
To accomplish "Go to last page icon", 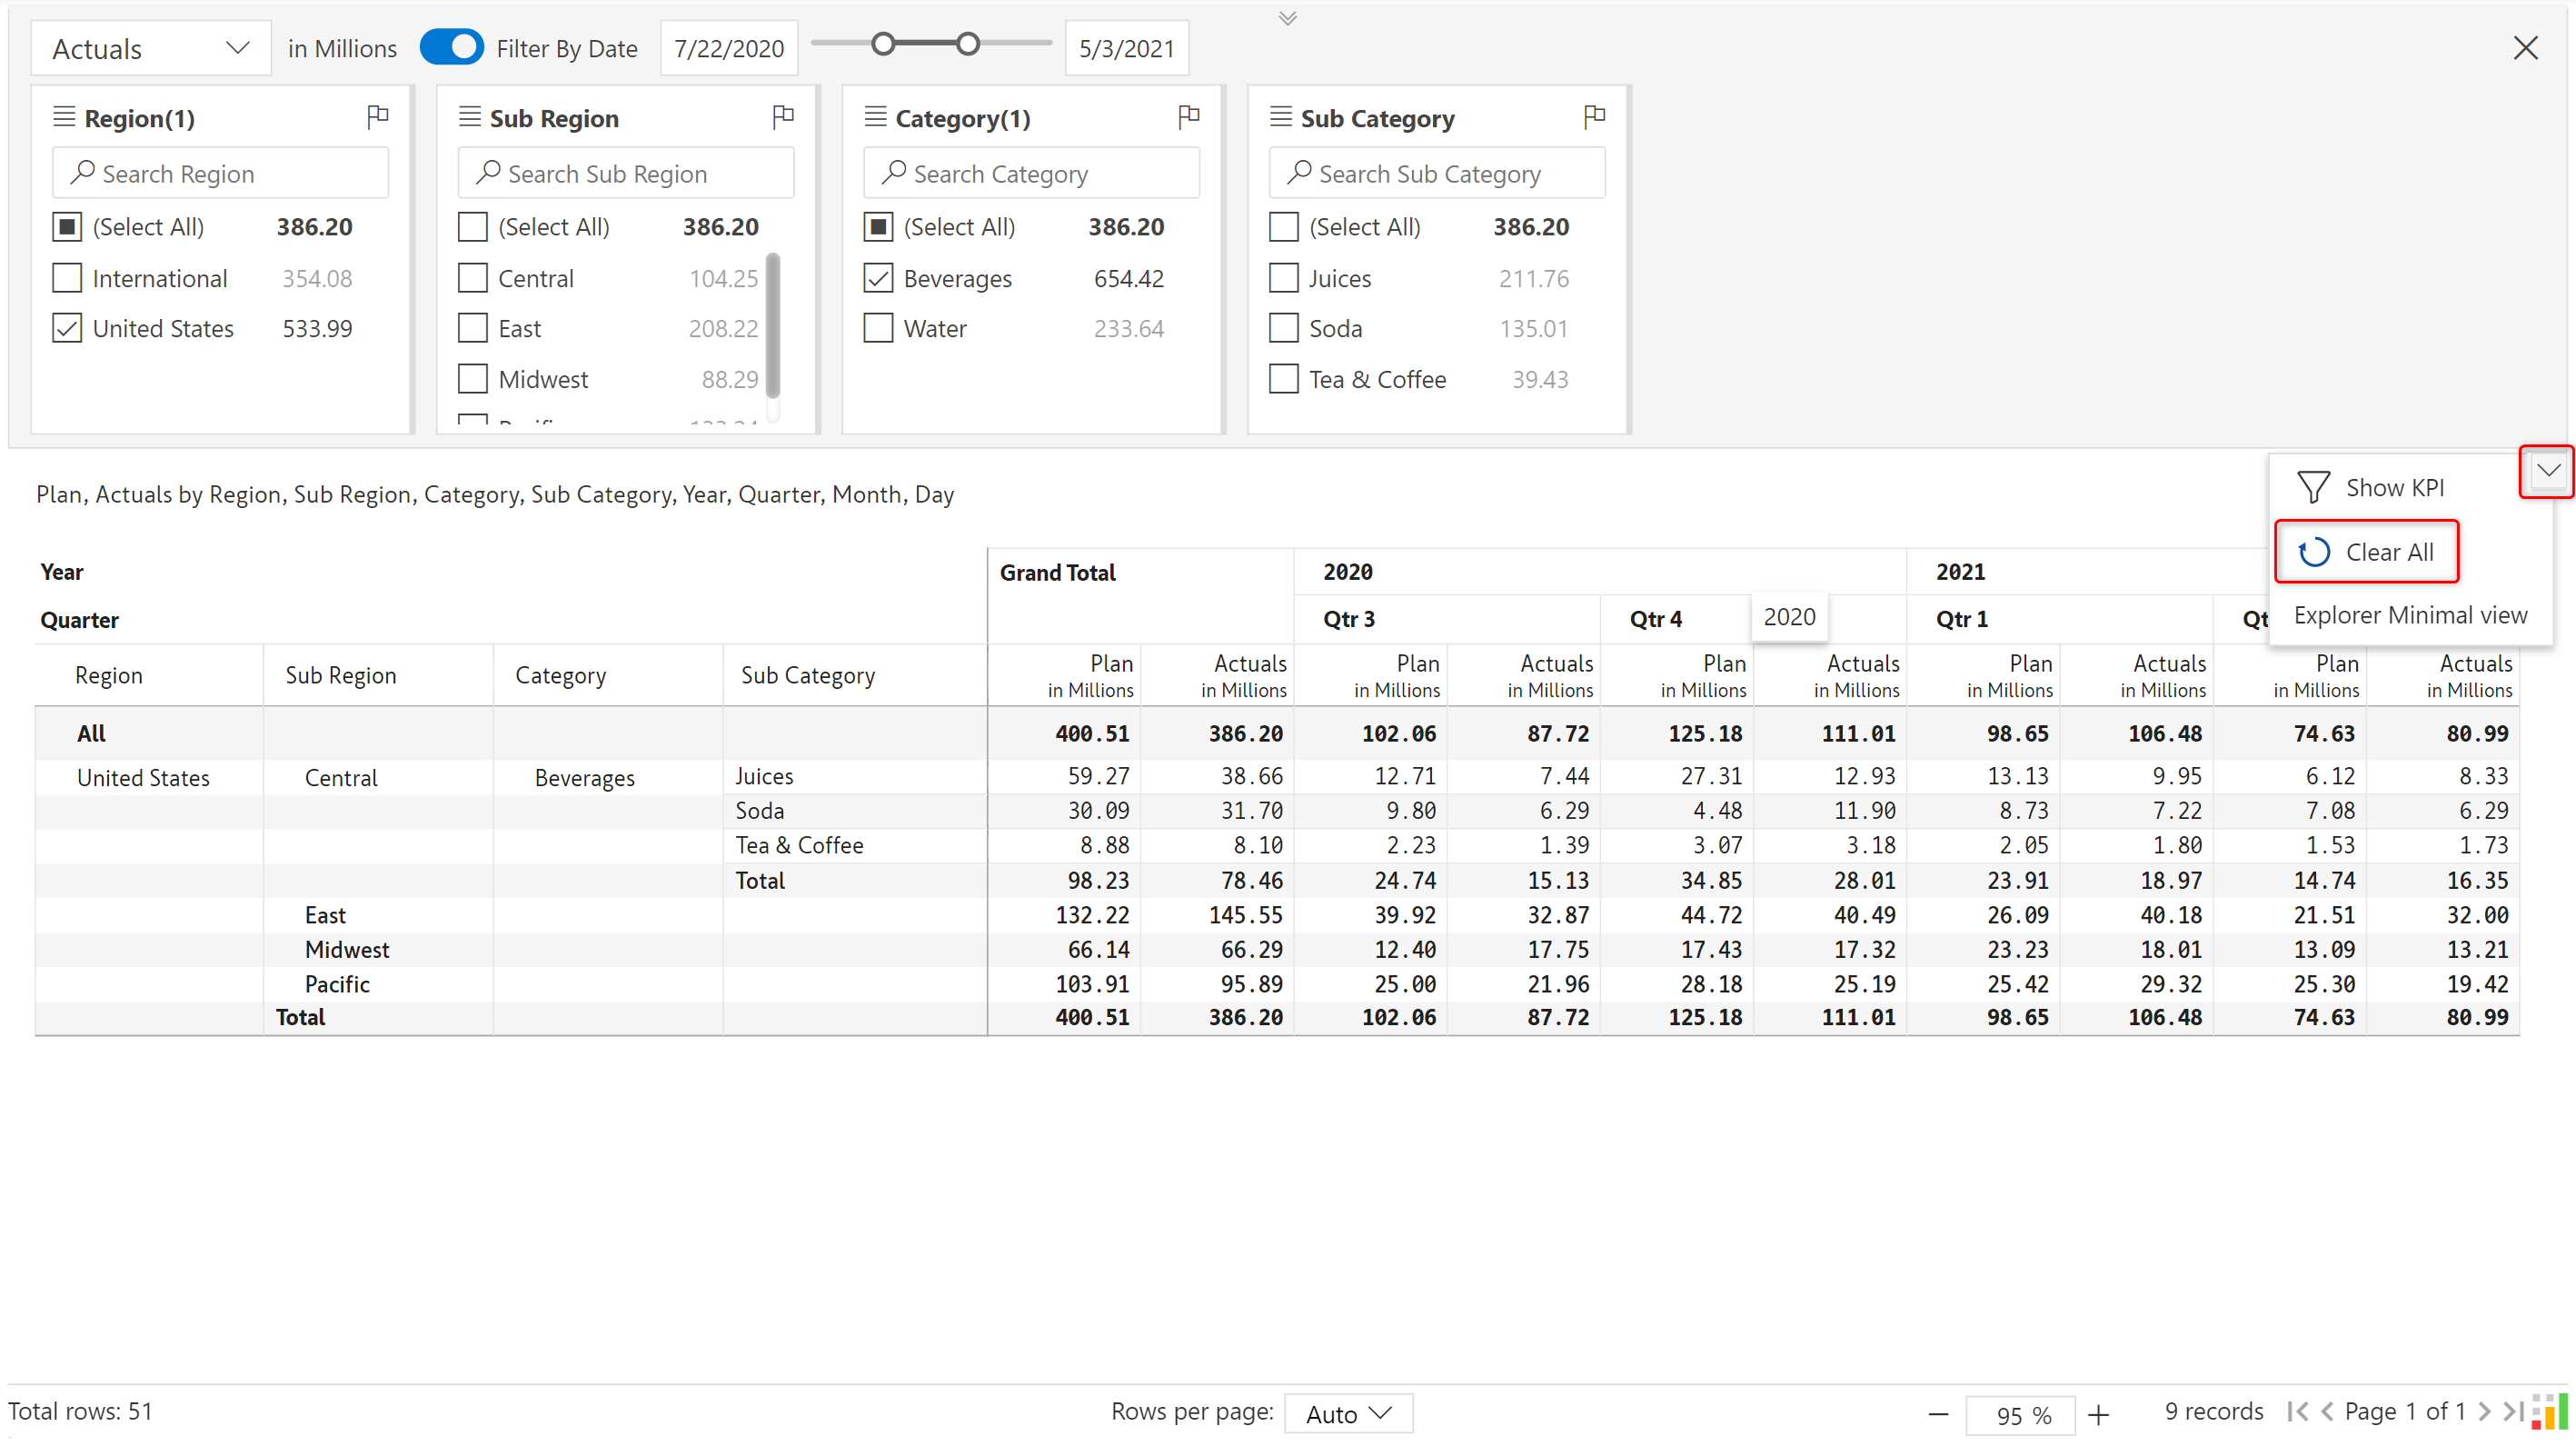I will 2512,1411.
